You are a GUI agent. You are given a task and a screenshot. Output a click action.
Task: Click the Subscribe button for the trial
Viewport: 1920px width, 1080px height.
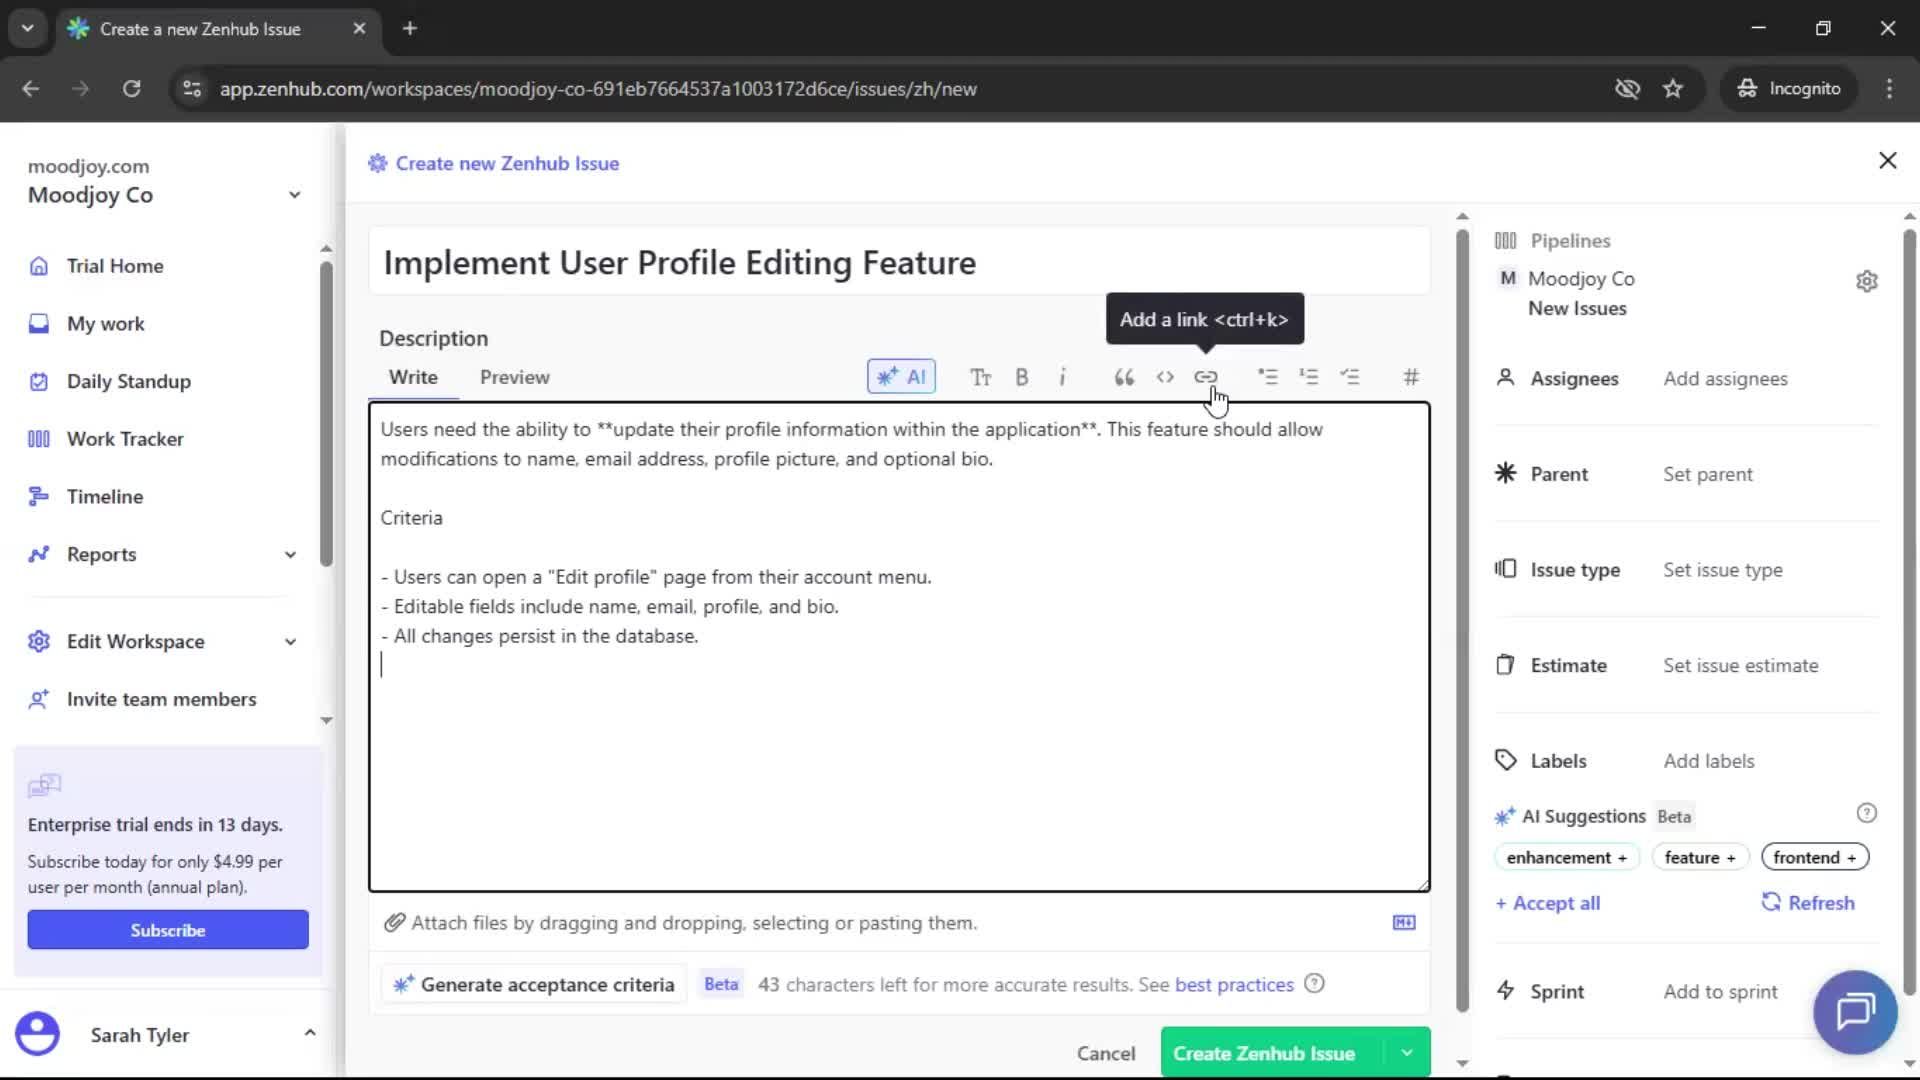167,929
